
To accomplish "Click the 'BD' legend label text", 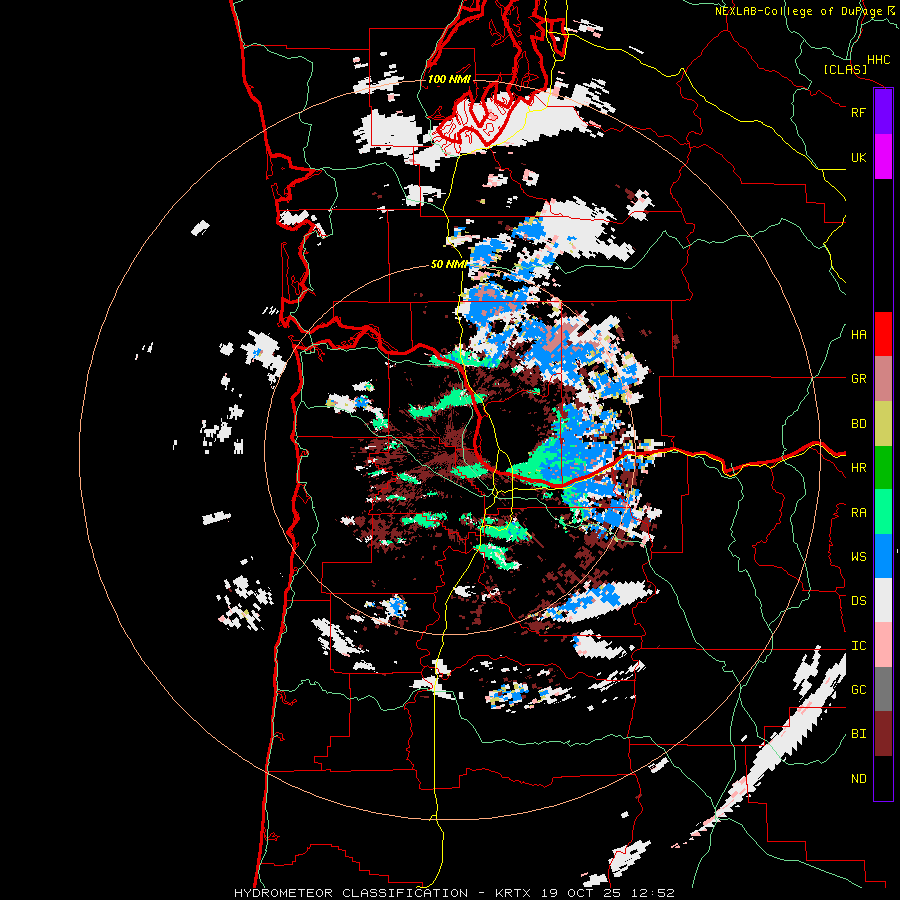I will point(858,424).
